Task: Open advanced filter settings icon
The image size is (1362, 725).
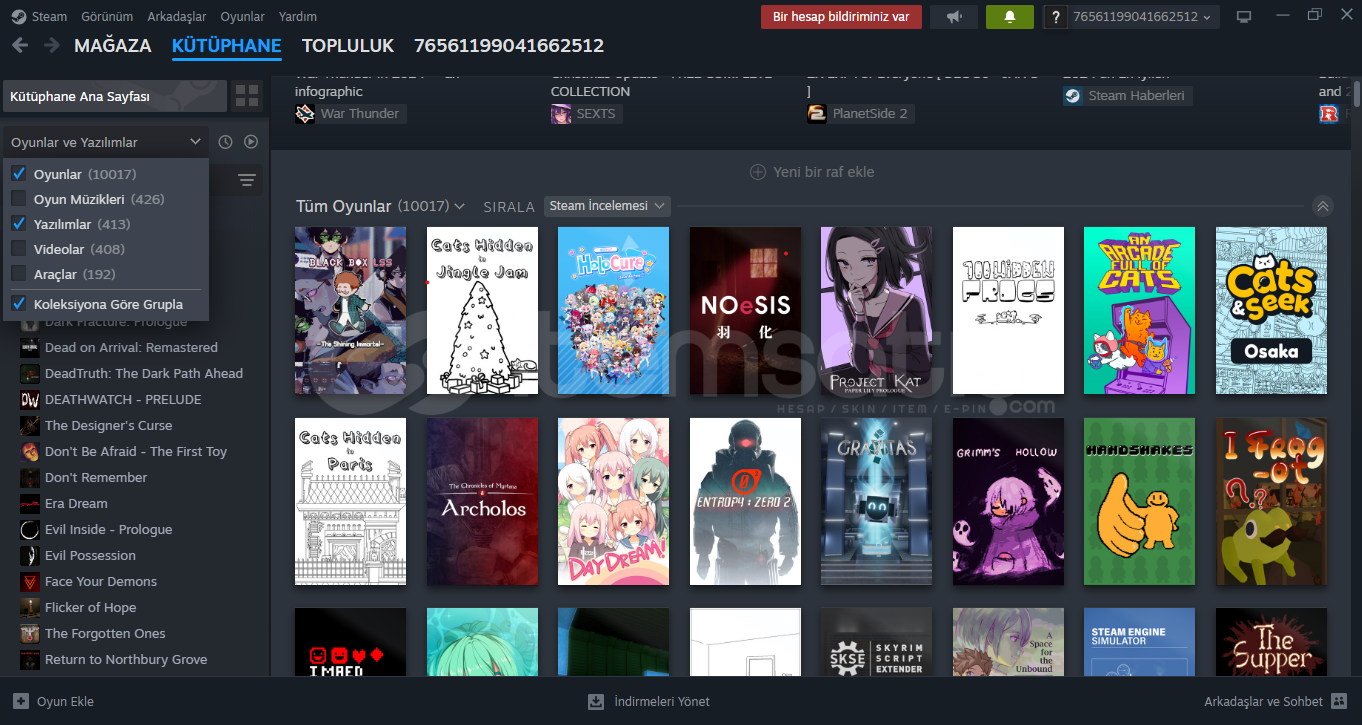Action: tap(247, 180)
